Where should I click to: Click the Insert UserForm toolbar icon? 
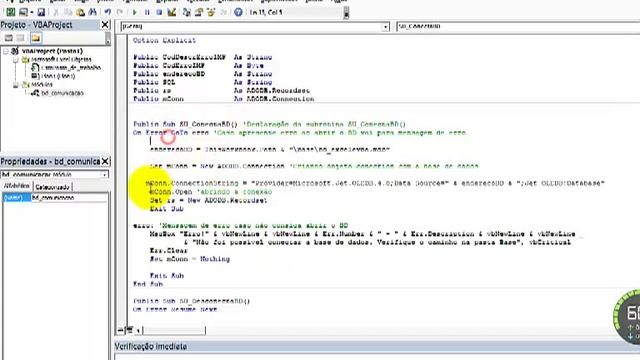23,12
